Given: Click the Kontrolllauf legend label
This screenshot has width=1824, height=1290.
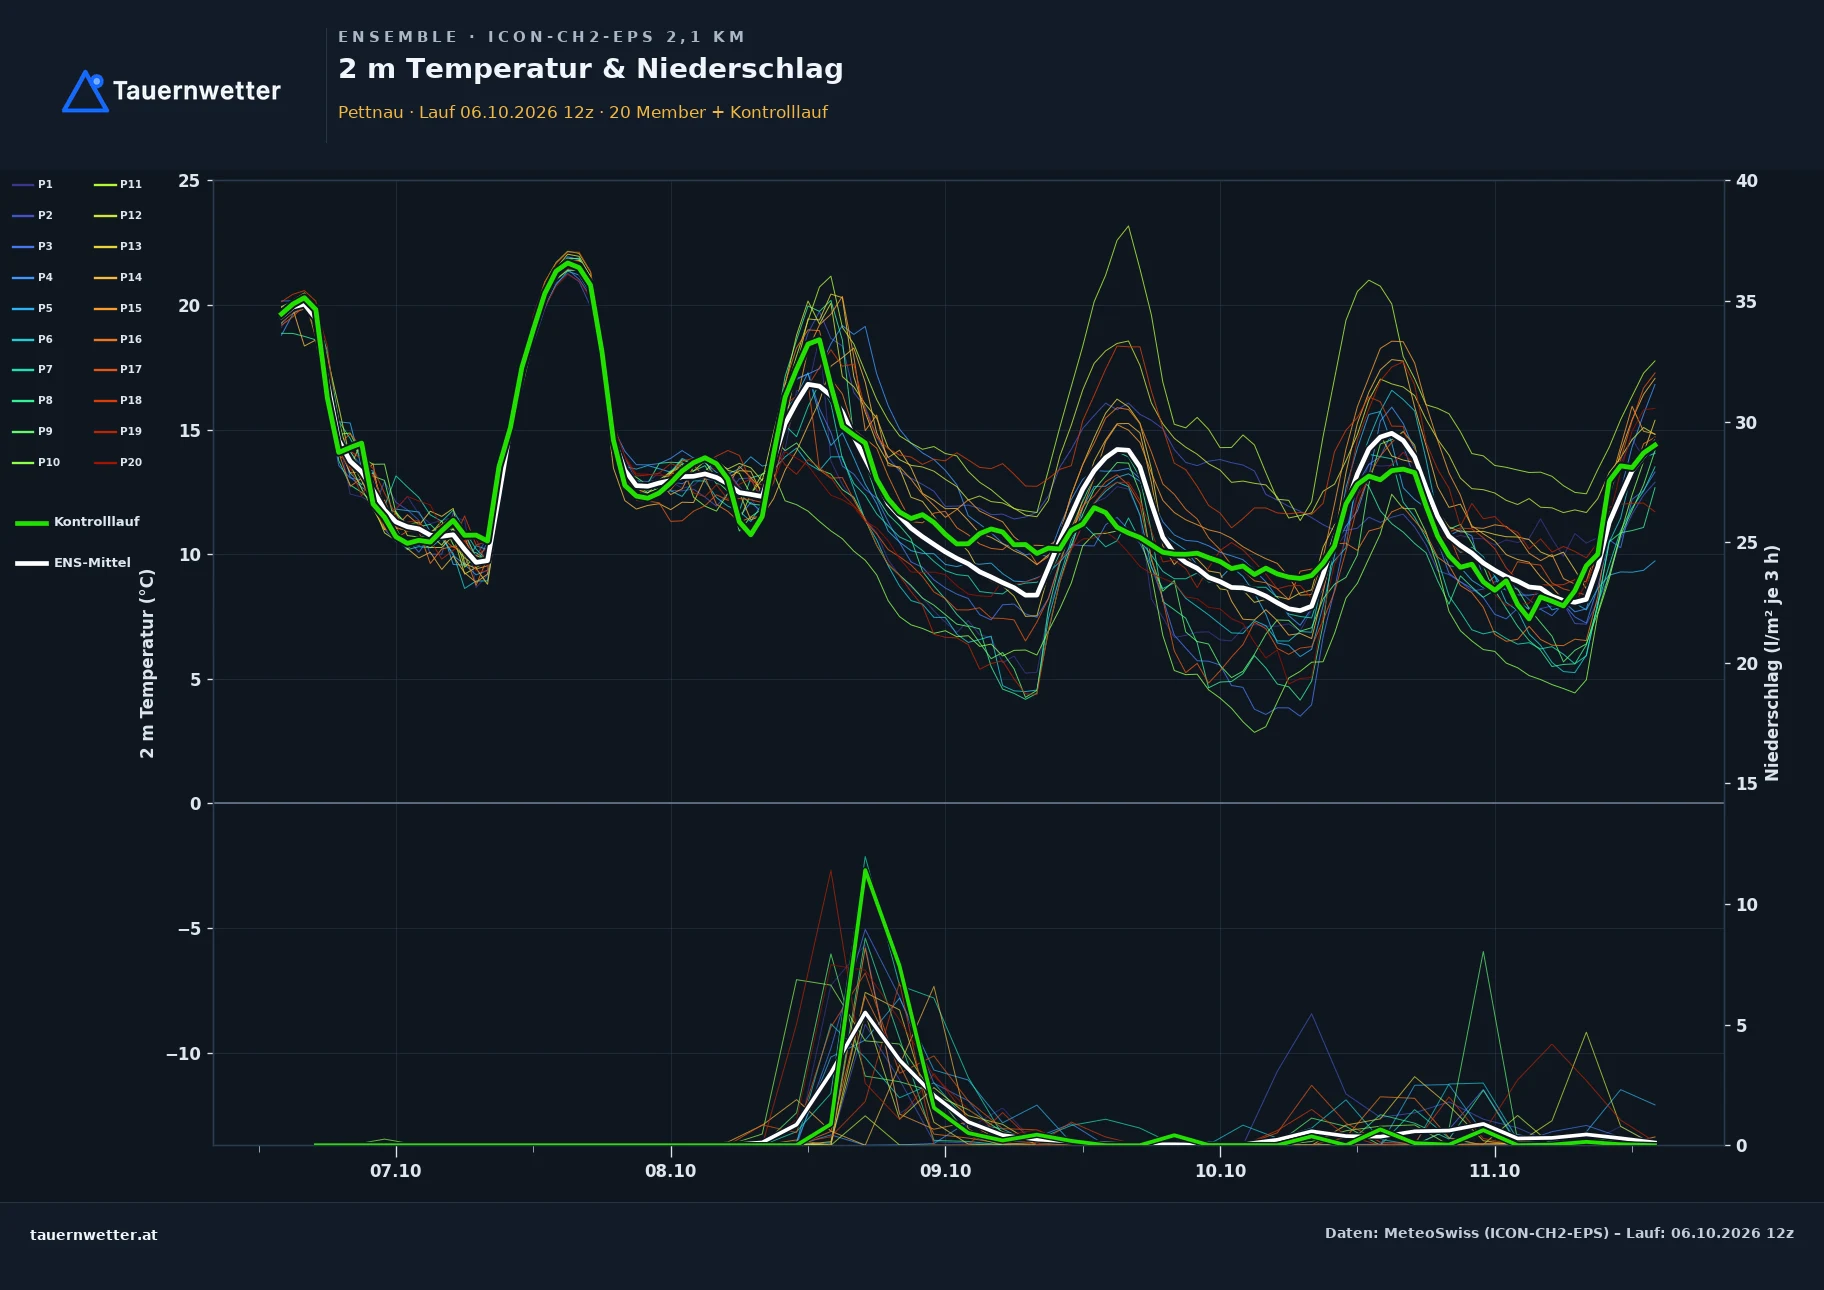Looking at the screenshot, I should (97, 522).
